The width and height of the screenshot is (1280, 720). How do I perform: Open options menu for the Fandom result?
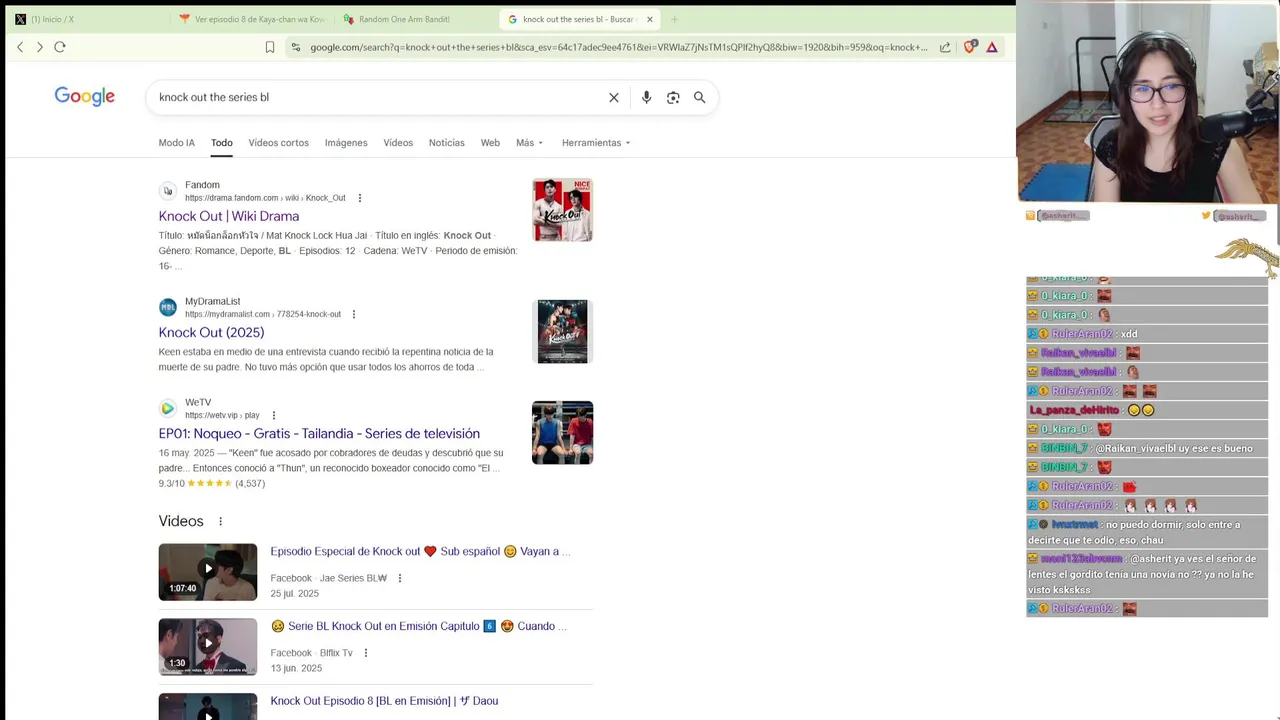[x=360, y=198]
